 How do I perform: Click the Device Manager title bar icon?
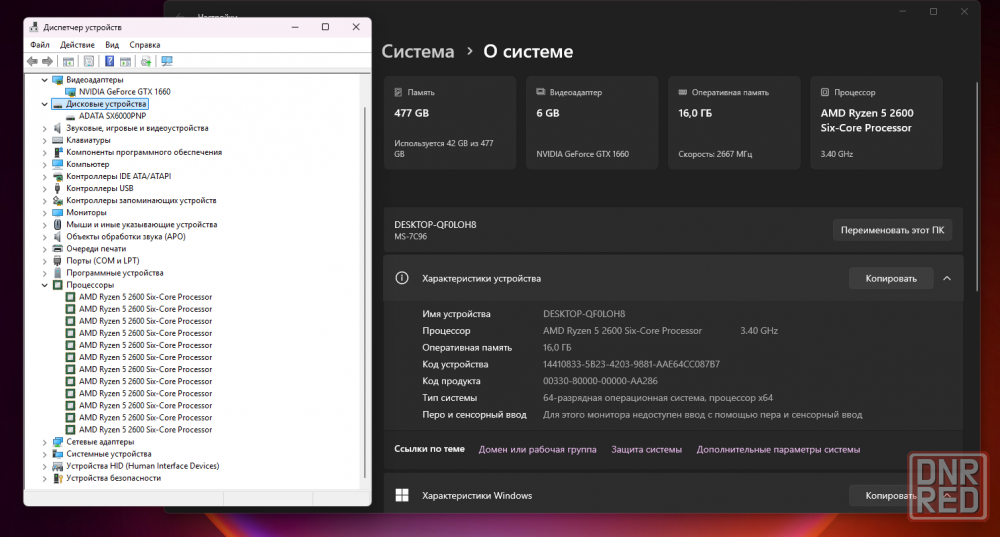[x=34, y=27]
